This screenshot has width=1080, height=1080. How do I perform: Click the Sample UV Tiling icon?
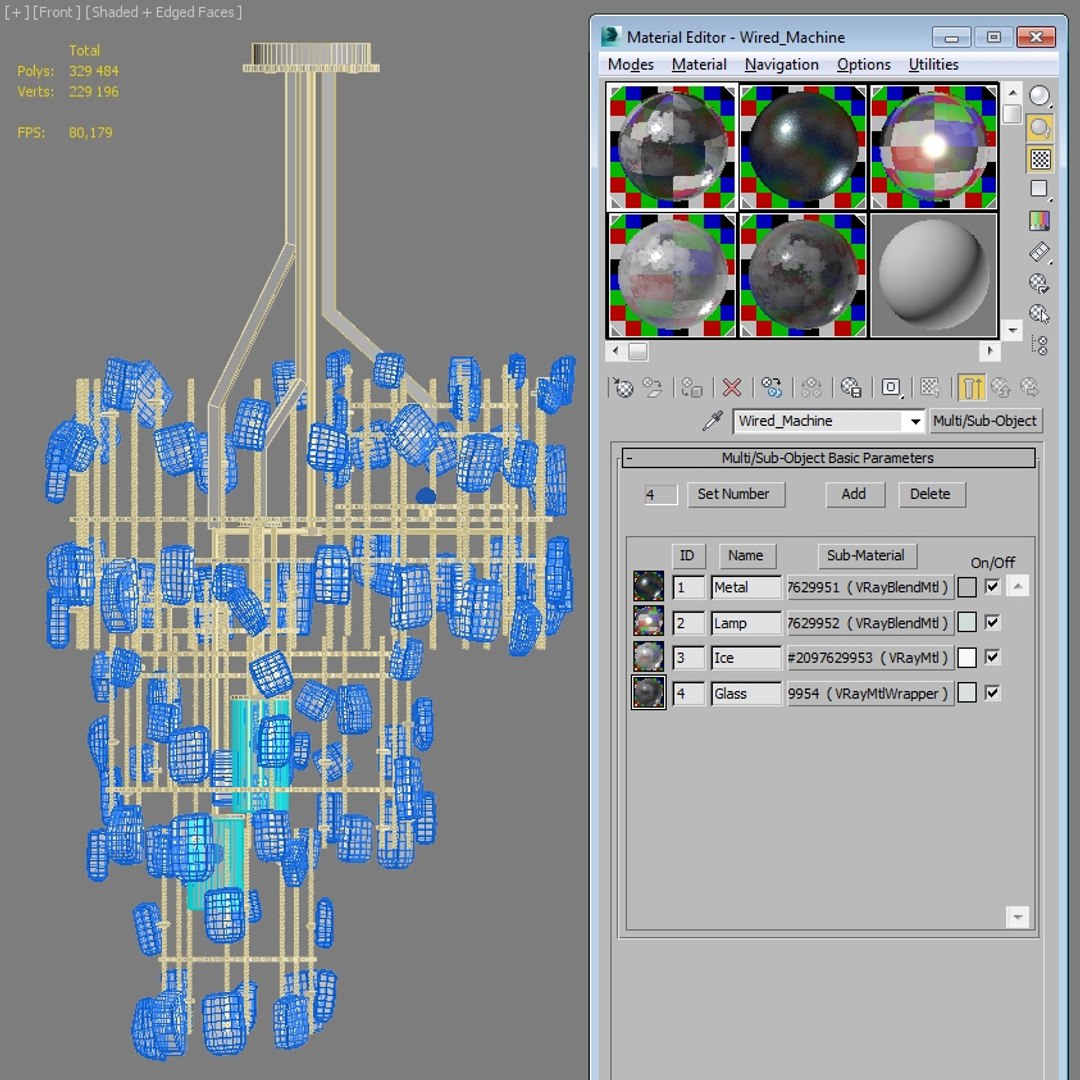pyautogui.click(x=1039, y=189)
